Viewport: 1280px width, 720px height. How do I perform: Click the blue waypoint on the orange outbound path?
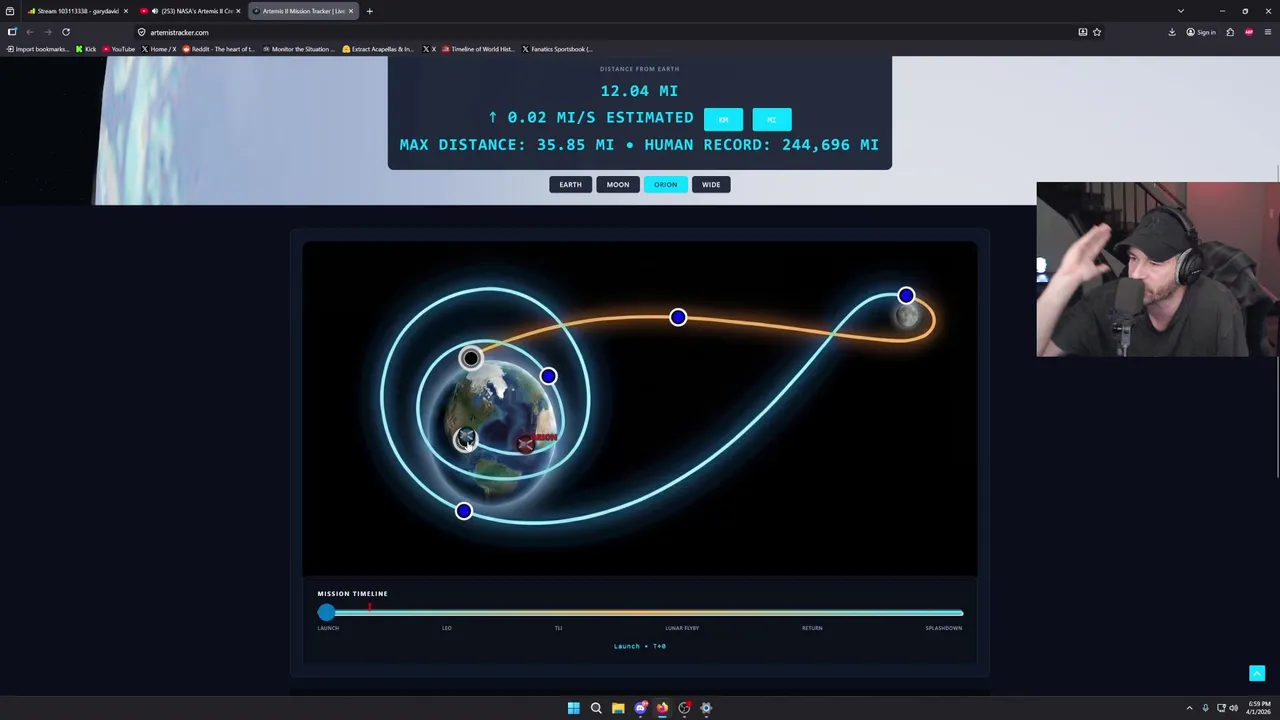(678, 317)
